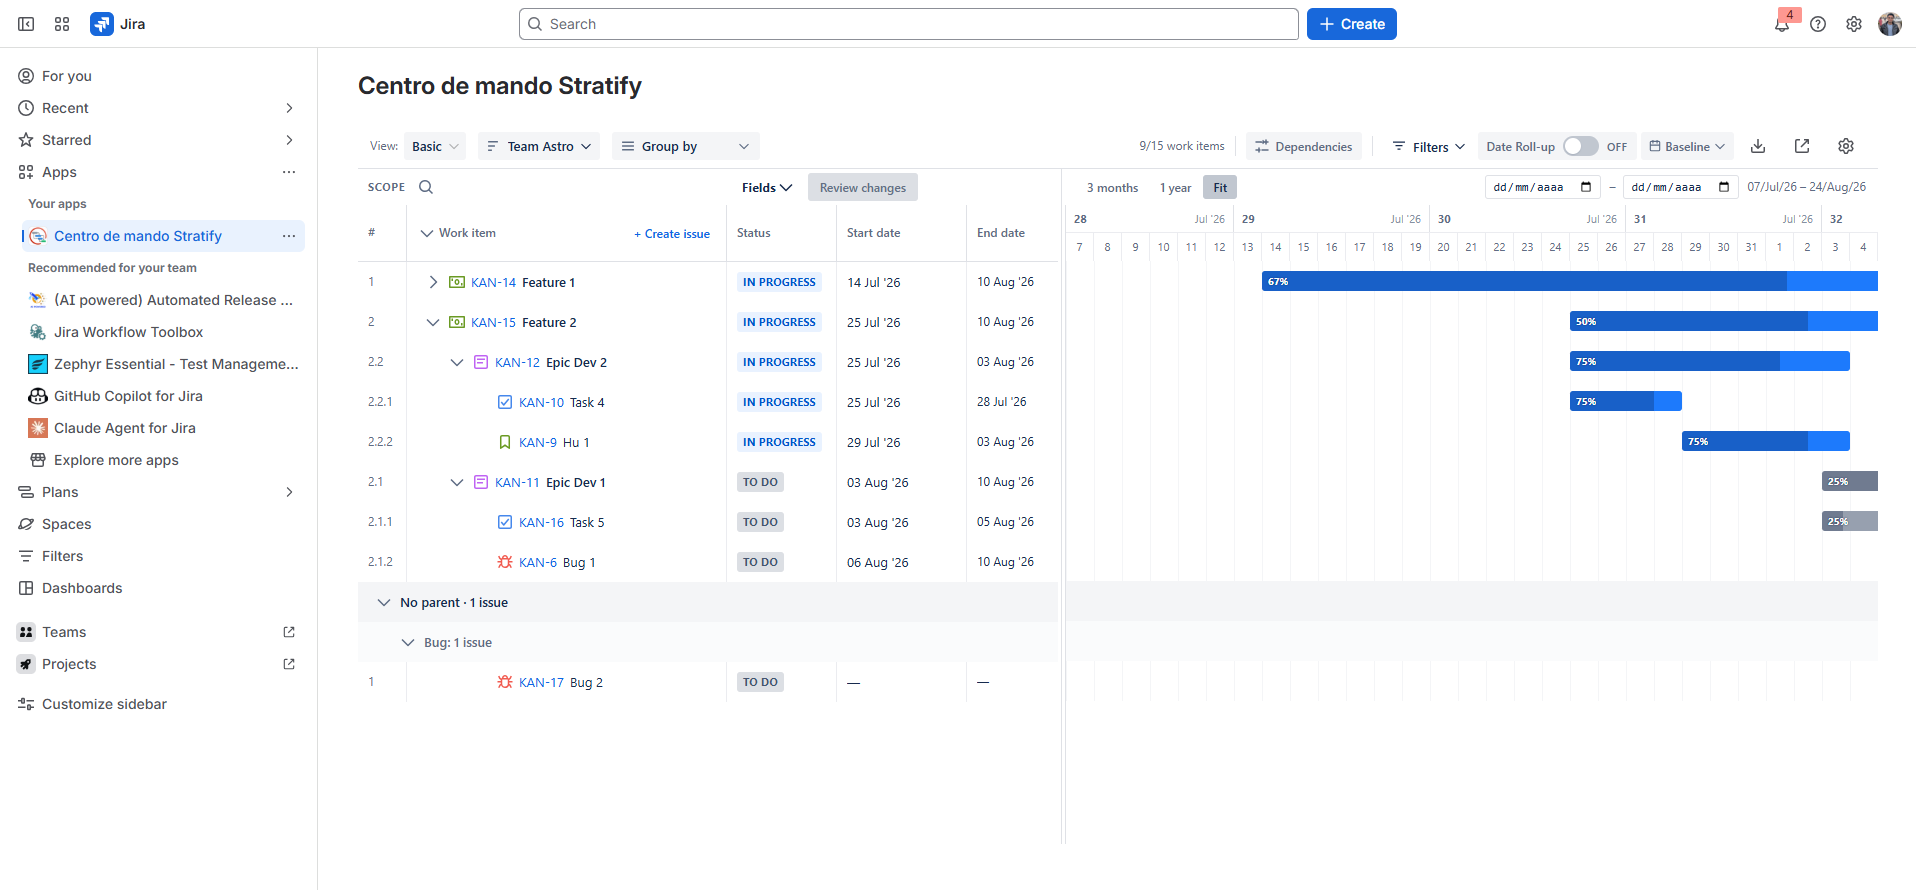Image resolution: width=1916 pixels, height=890 pixels.
Task: Click the Create button
Action: pyautogui.click(x=1352, y=24)
